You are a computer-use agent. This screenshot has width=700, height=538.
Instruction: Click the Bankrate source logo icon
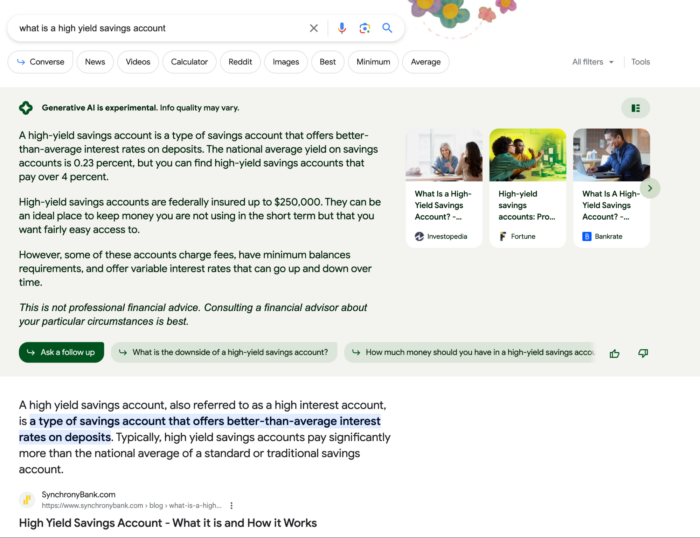[587, 236]
